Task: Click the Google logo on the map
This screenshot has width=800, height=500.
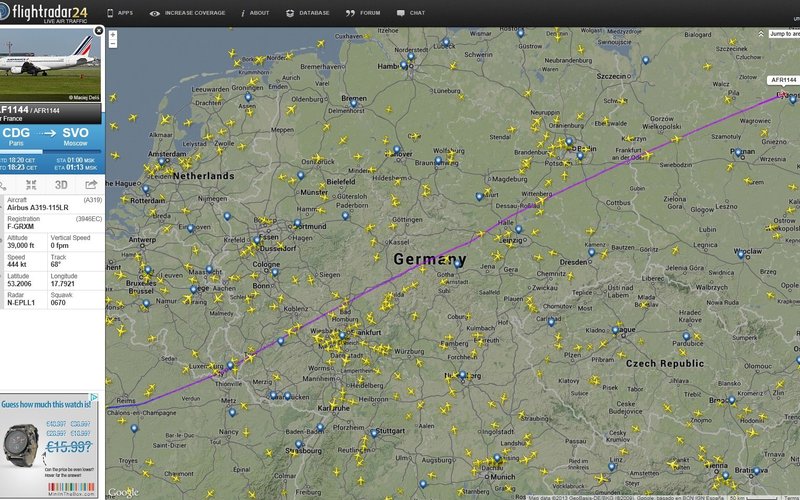Action: click(x=123, y=492)
